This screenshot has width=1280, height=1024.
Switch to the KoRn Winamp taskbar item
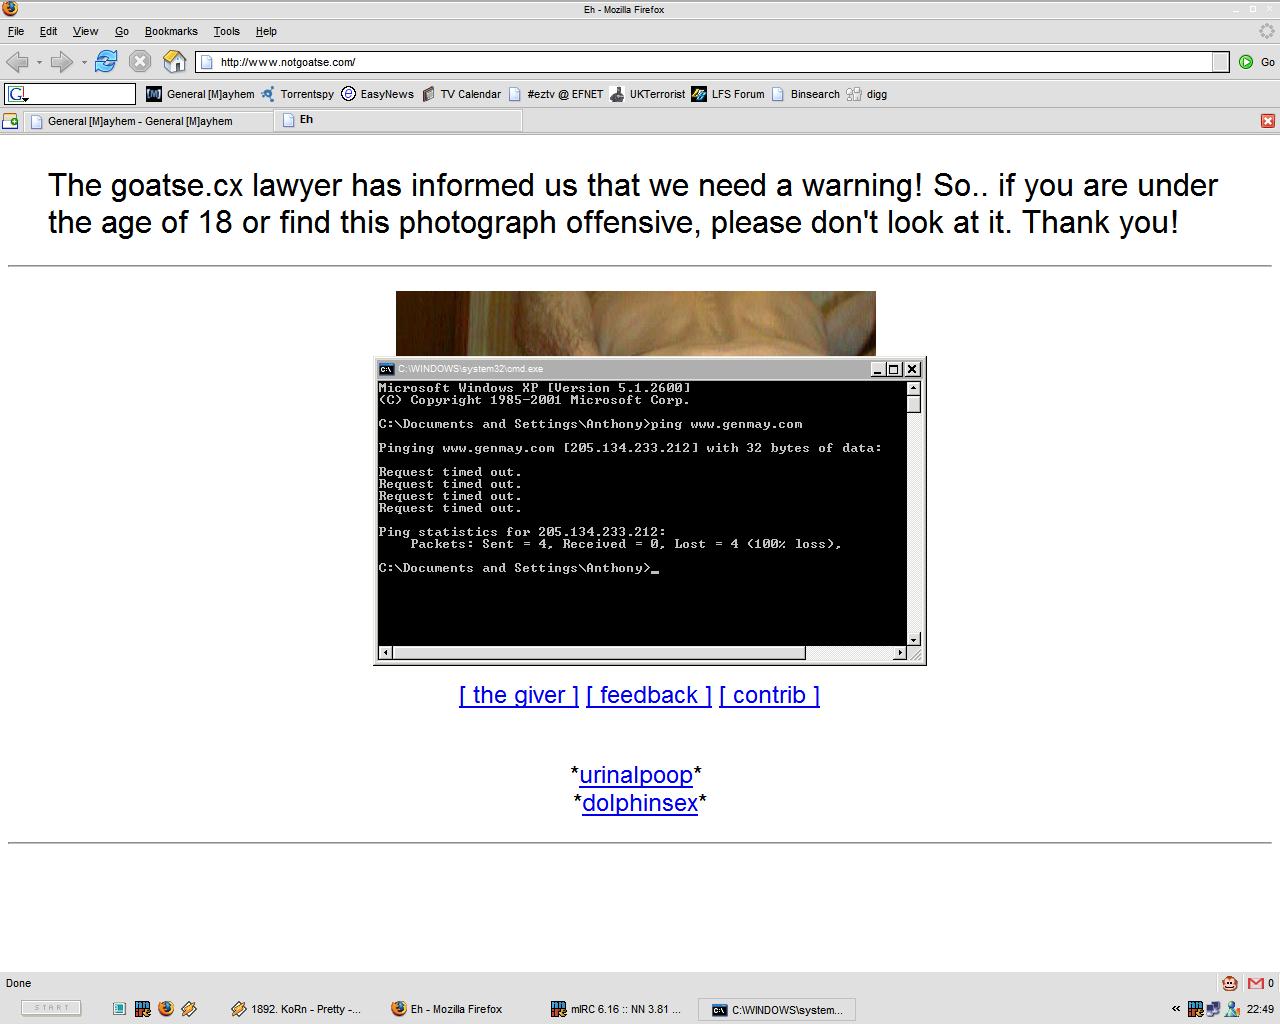tap(297, 1009)
